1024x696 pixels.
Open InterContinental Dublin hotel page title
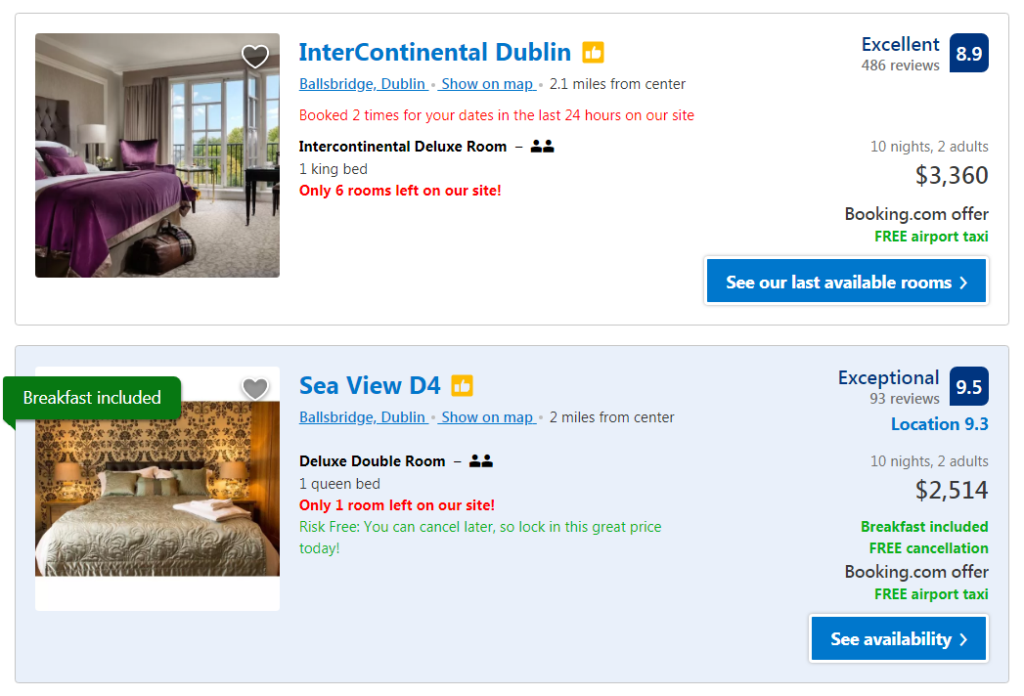(435, 52)
